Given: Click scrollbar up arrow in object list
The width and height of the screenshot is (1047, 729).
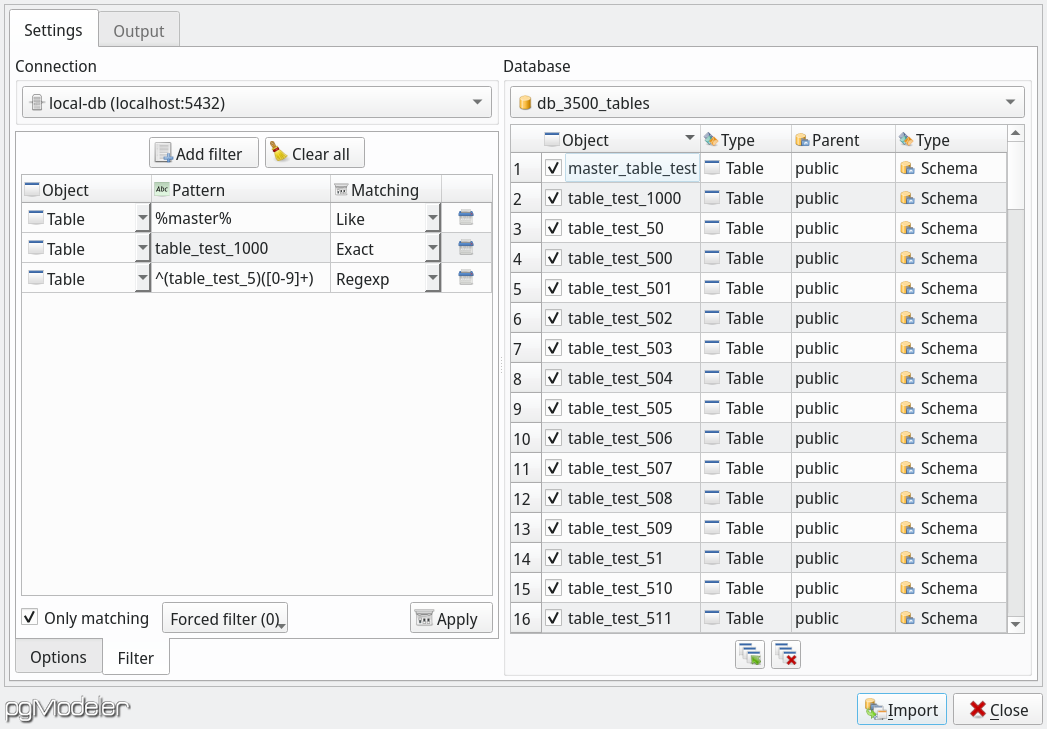Looking at the screenshot, I should (x=1016, y=133).
